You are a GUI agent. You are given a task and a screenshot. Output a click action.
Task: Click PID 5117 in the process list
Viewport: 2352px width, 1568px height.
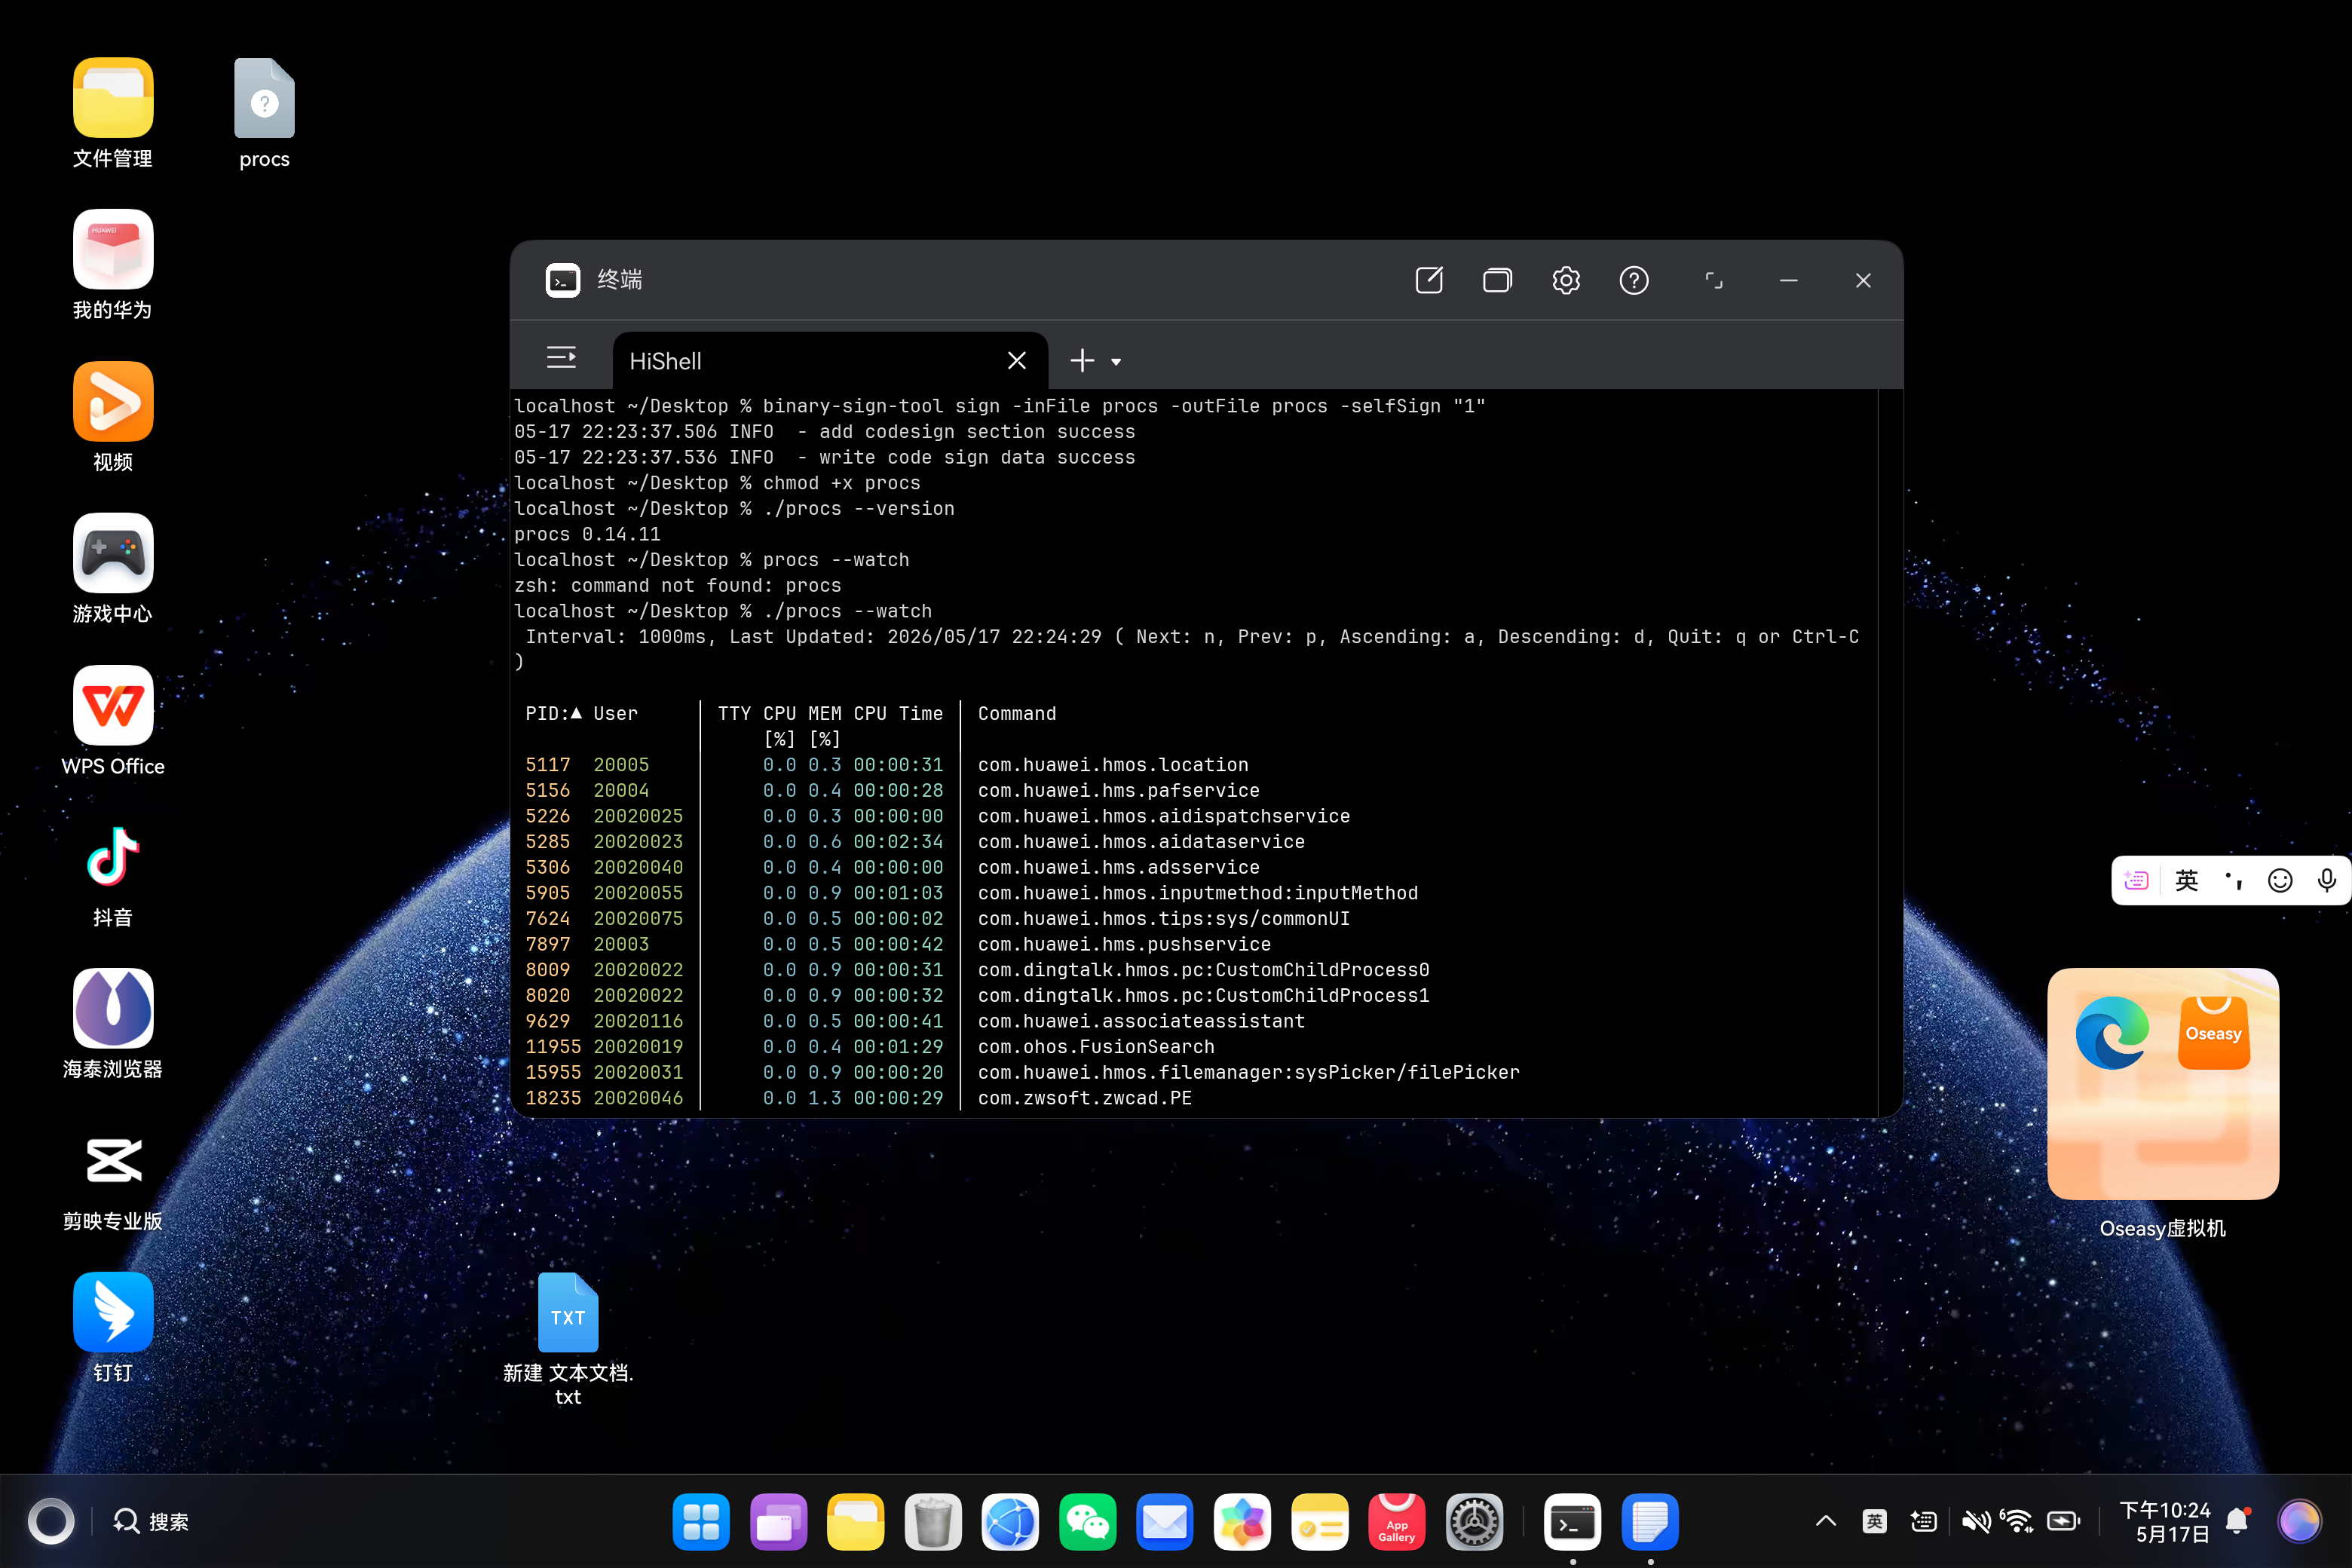548,764
